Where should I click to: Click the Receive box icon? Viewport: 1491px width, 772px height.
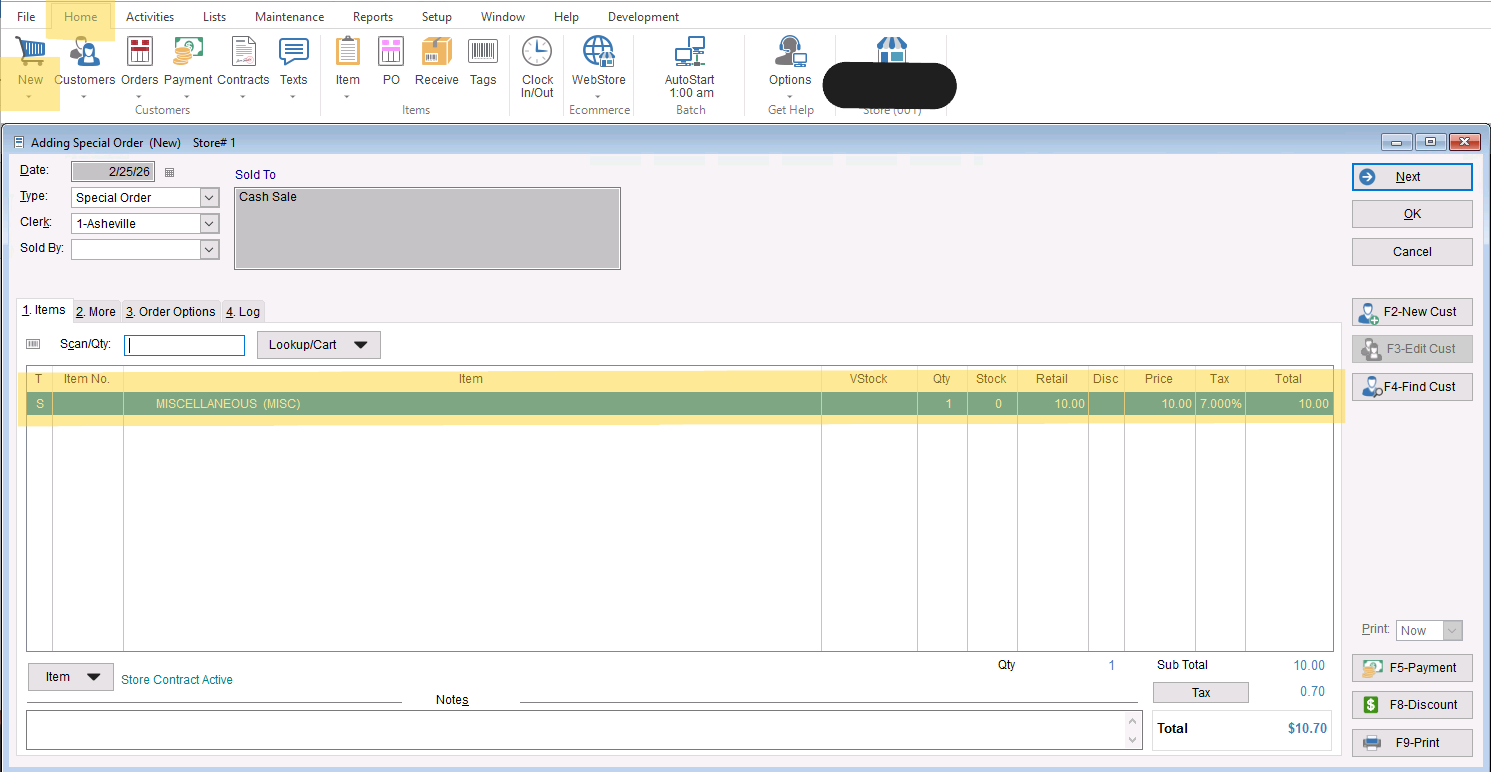(436, 53)
